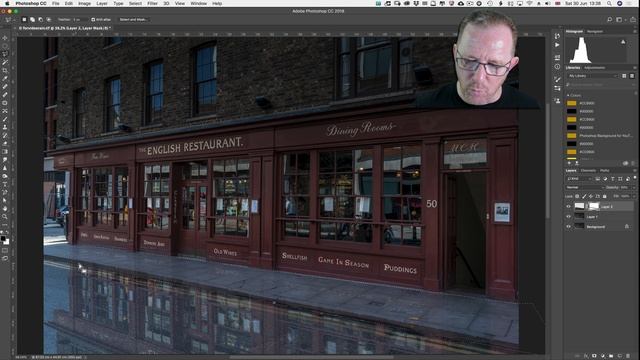This screenshot has width=640, height=360.
Task: Toggle Lock all padlock icon
Action: [604, 196]
